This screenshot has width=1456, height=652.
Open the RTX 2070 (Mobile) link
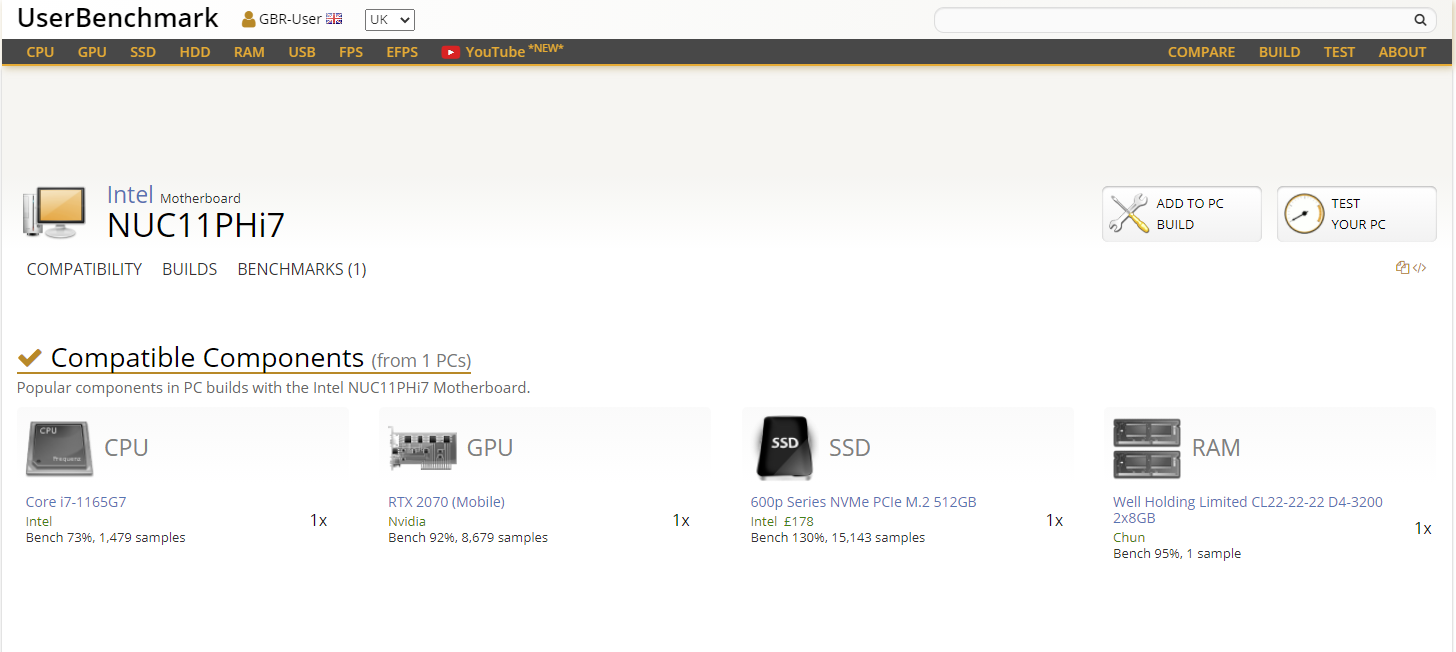[x=446, y=502]
